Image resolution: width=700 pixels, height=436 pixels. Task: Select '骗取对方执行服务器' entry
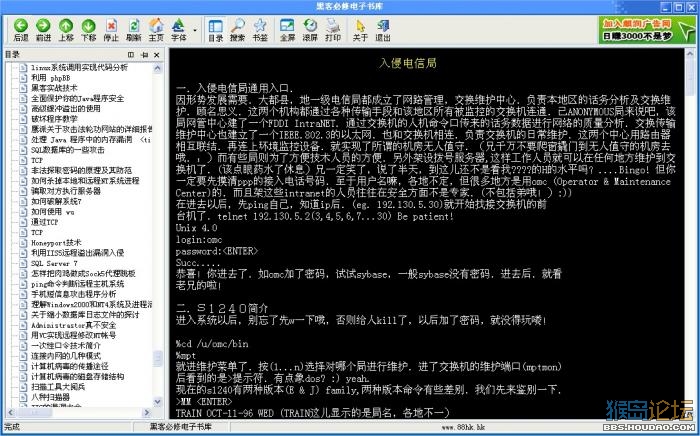66,191
